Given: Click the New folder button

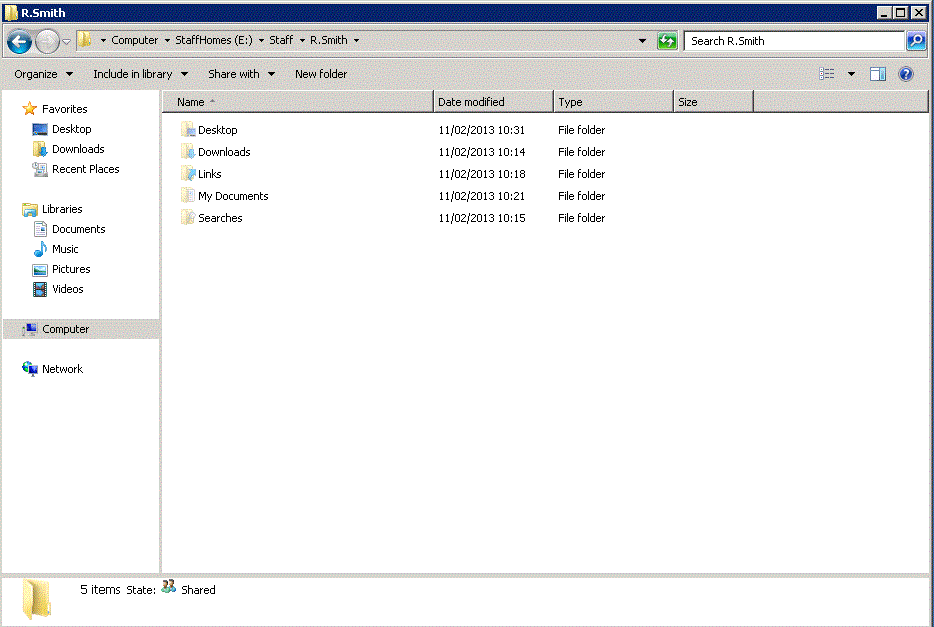Looking at the screenshot, I should click(x=321, y=74).
